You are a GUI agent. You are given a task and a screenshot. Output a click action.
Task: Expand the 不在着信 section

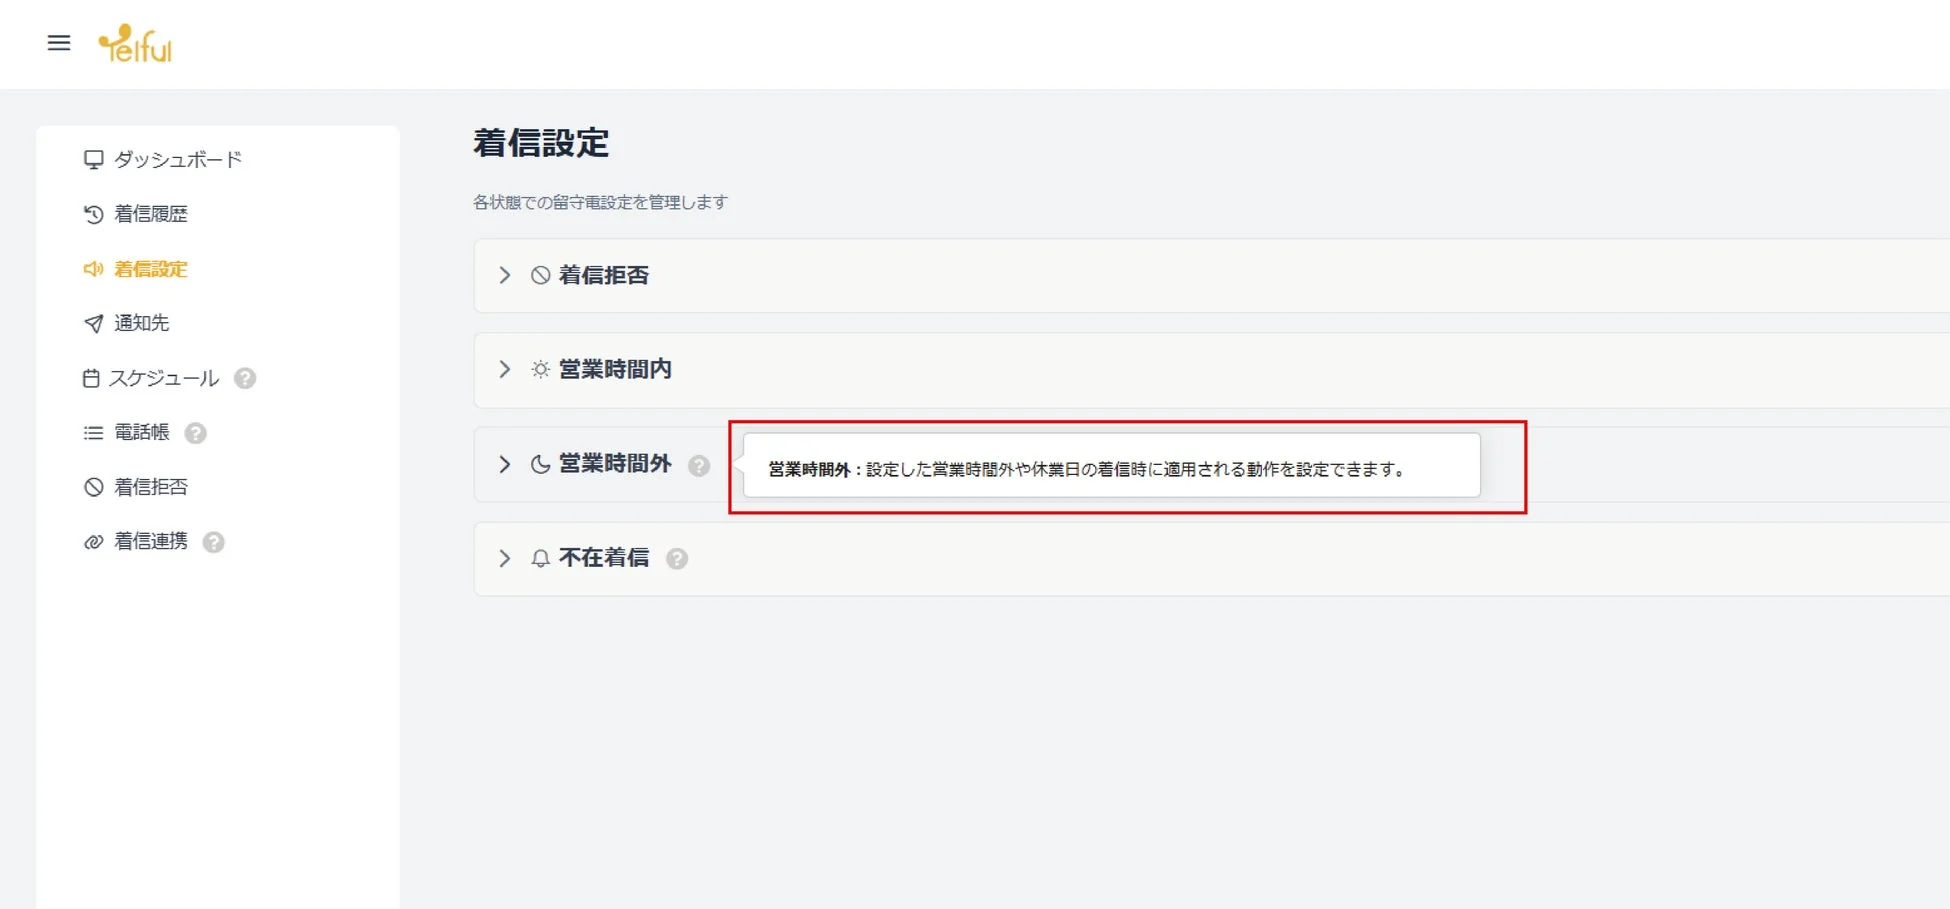[505, 558]
